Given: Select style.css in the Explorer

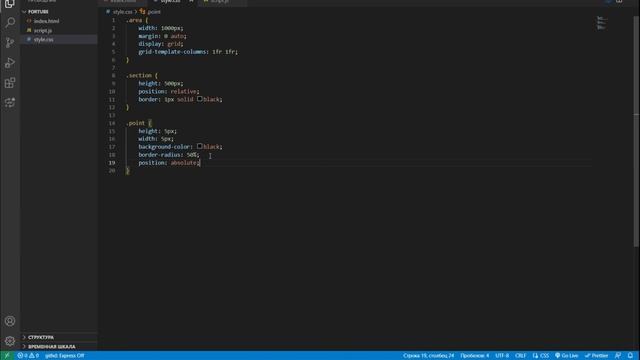Looking at the screenshot, I should [43, 40].
